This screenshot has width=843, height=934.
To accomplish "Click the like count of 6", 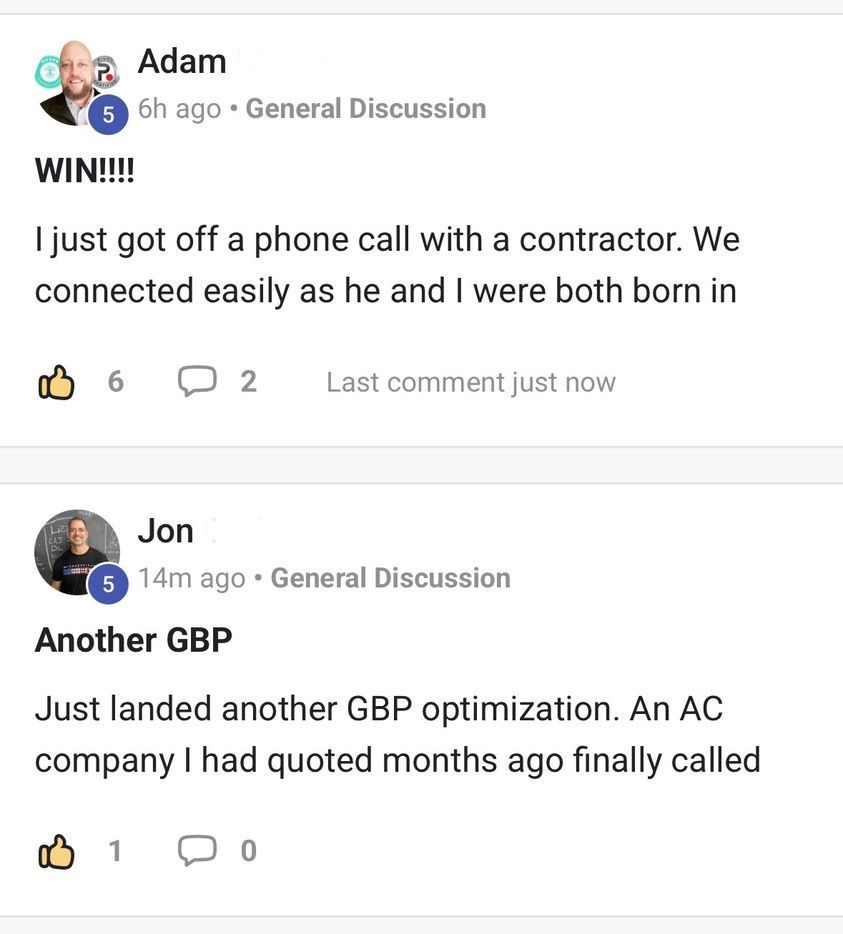I will (x=116, y=382).
